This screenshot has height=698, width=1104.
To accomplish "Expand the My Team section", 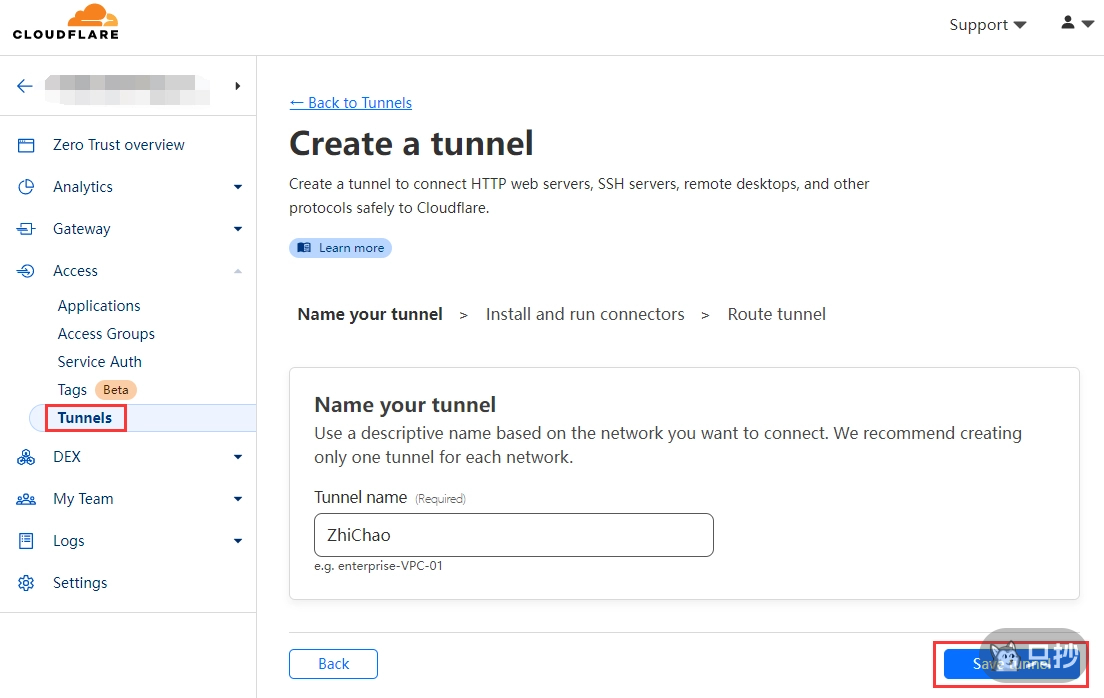I will [238, 499].
